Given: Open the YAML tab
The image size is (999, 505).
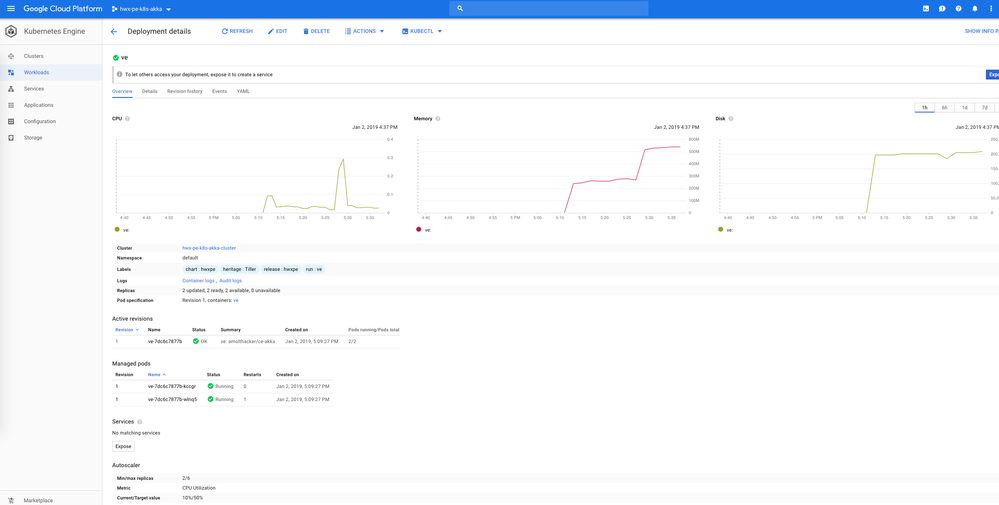Looking at the screenshot, I should (x=243, y=91).
